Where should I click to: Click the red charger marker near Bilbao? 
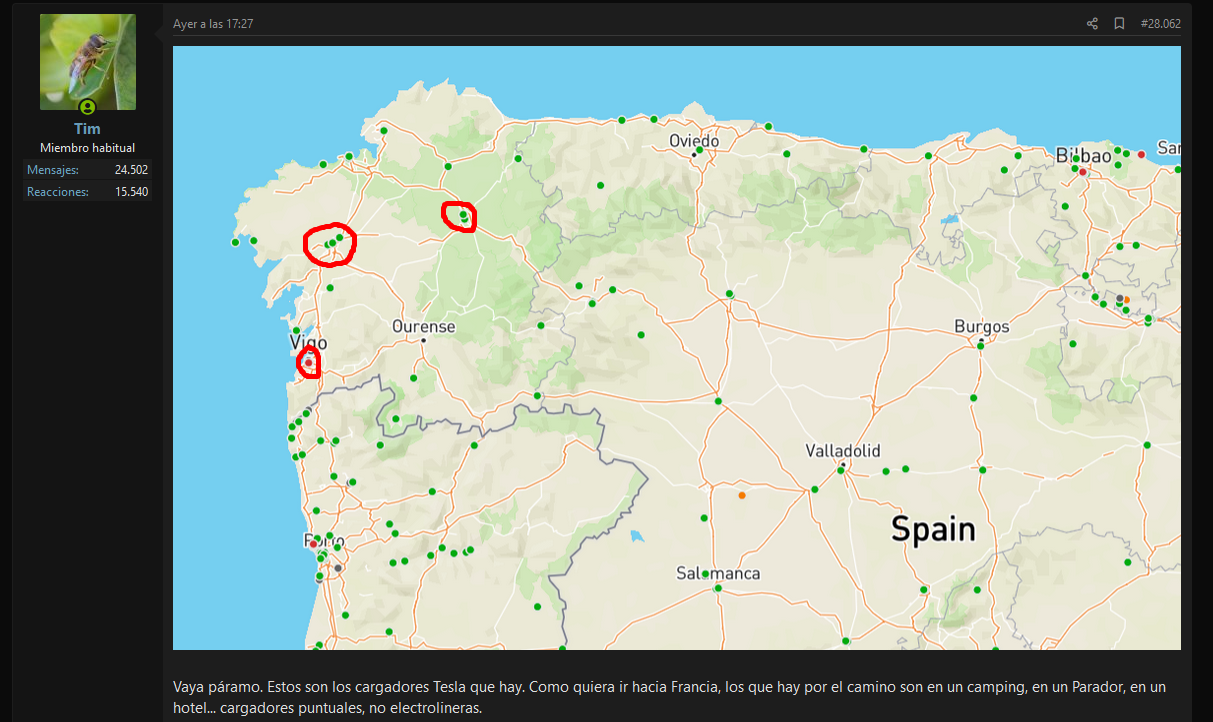[1082, 172]
